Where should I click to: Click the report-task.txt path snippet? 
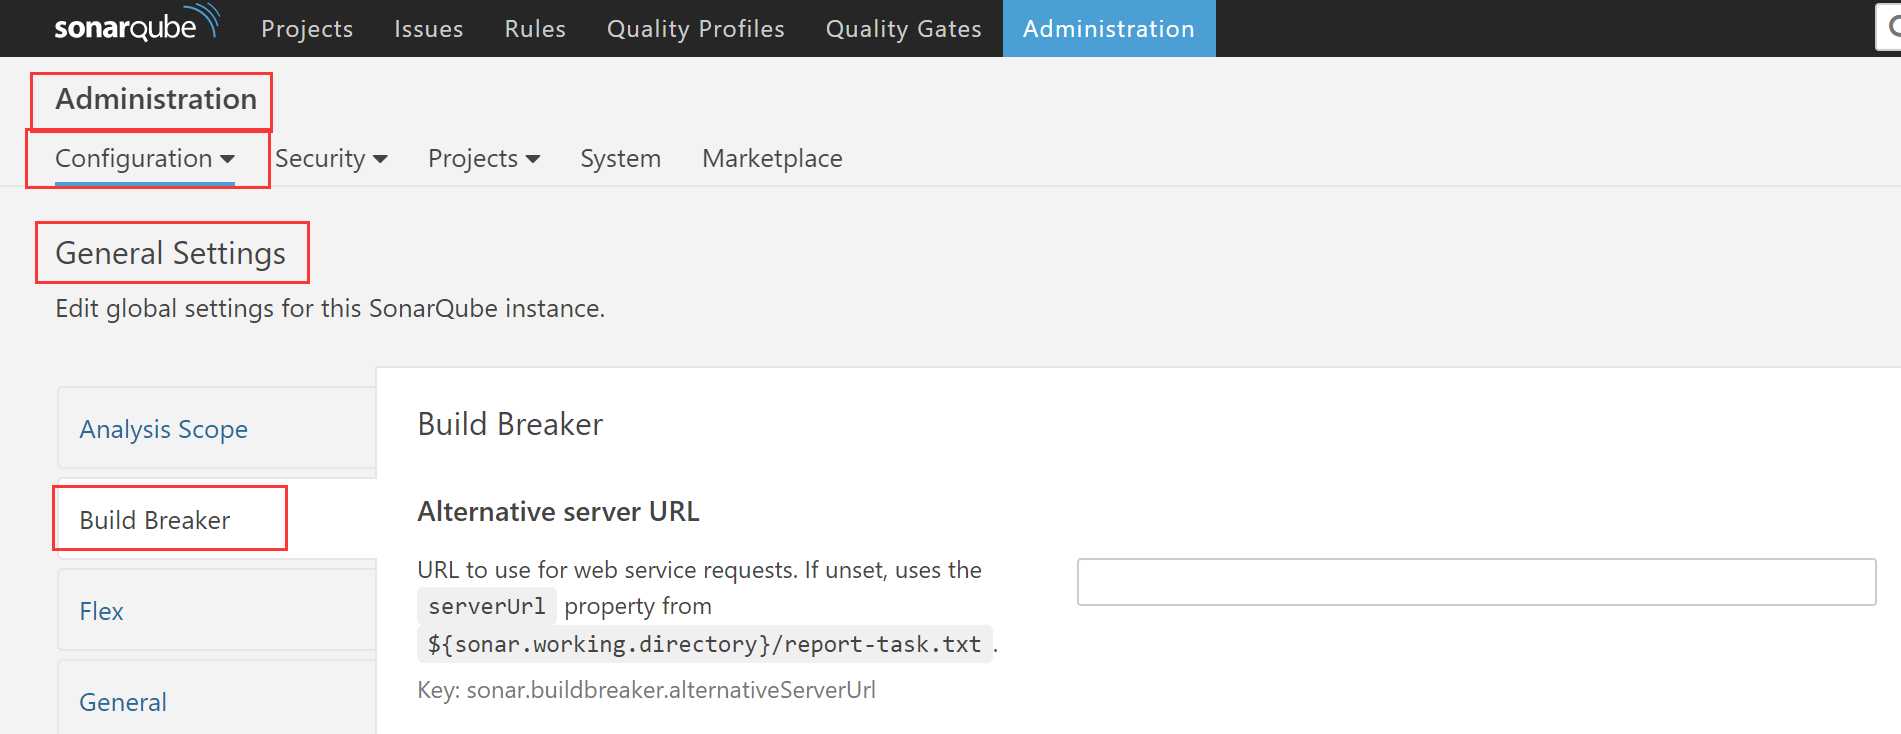coord(705,644)
